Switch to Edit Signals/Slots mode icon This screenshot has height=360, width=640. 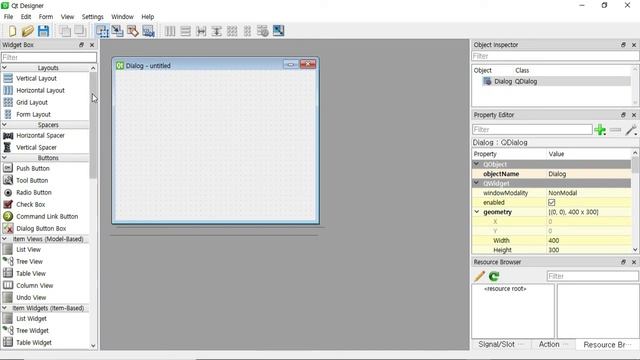click(118, 31)
